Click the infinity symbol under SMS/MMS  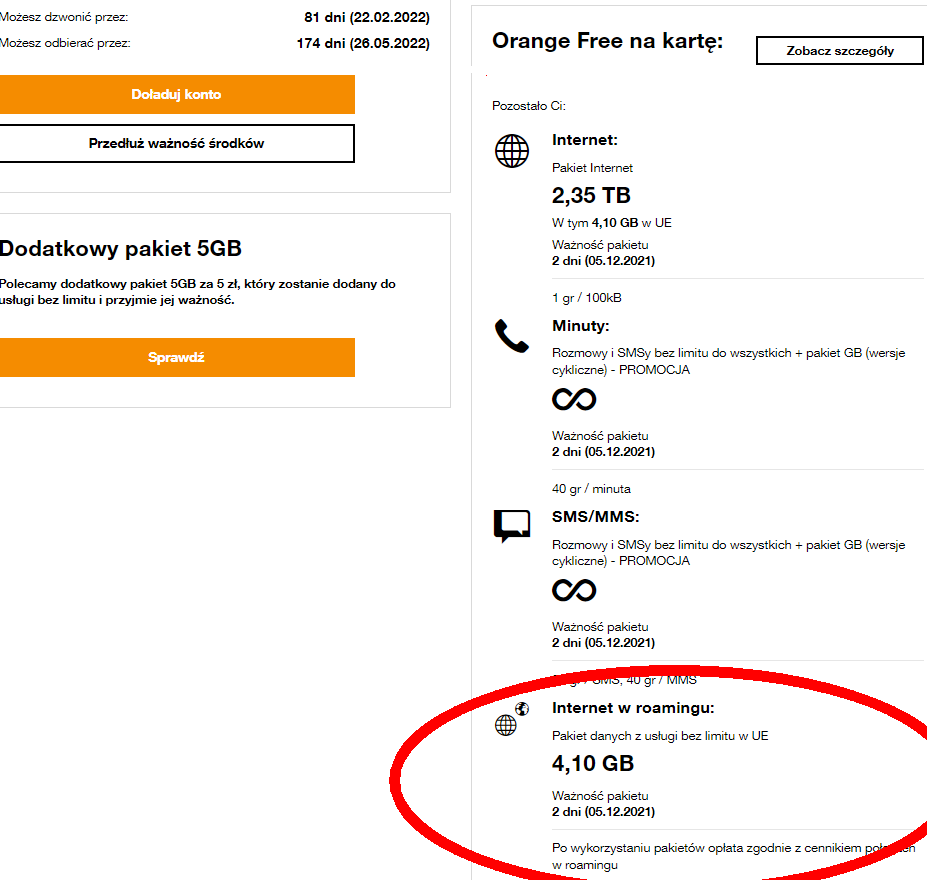574,590
